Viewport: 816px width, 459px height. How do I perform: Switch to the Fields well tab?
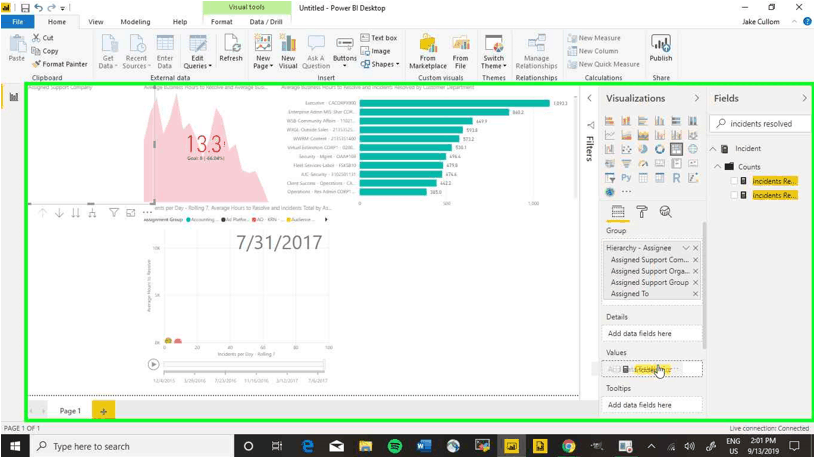[618, 212]
